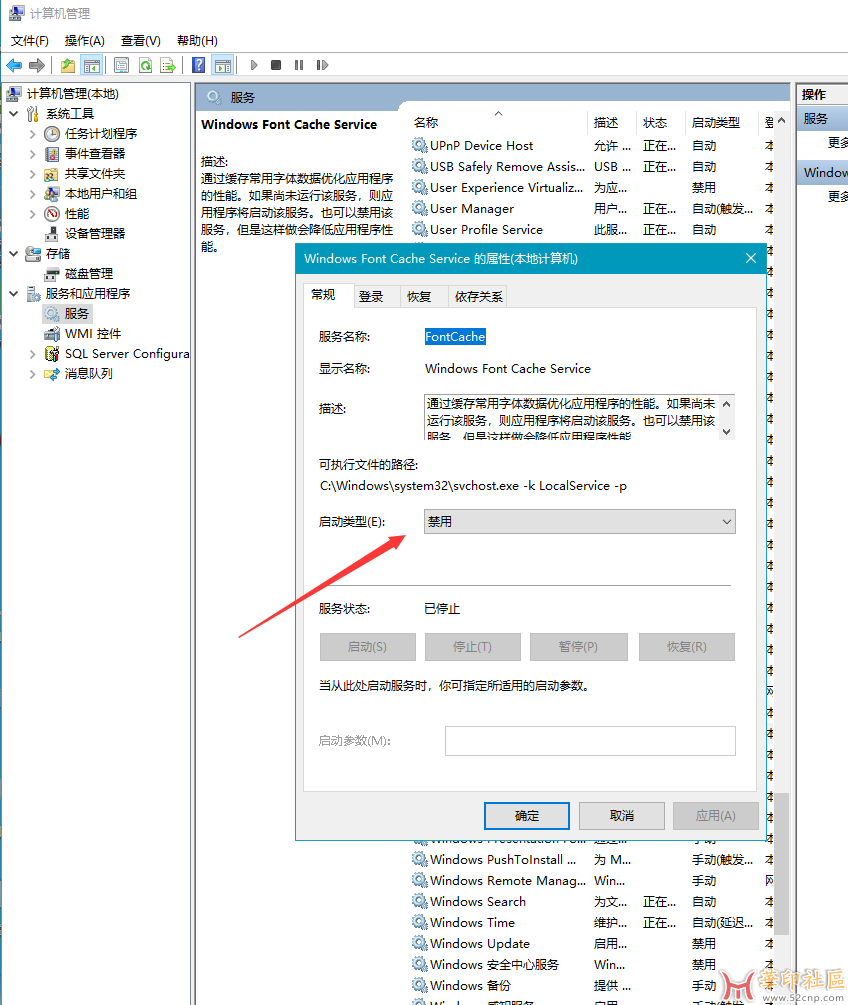Screen dimensions: 848x1005
Task: Select 任务计划程序 in the tree
Action: [x=101, y=133]
